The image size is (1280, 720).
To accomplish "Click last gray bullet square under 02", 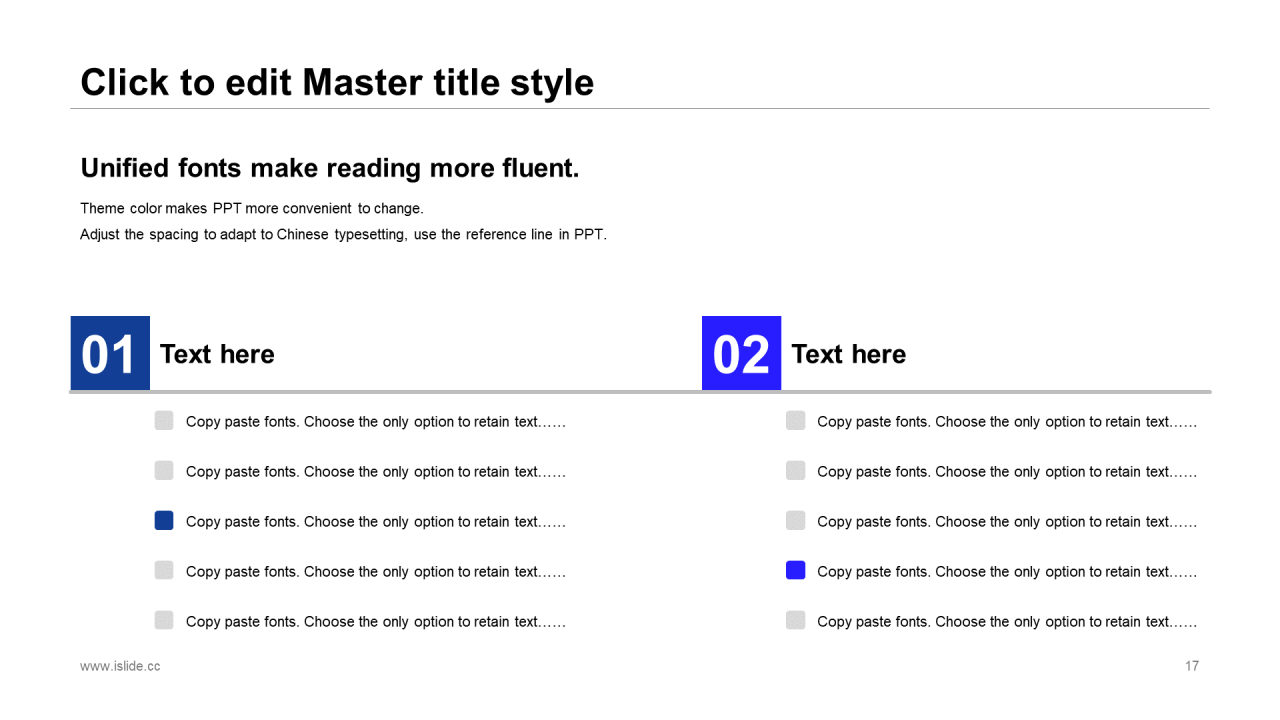I will (795, 620).
